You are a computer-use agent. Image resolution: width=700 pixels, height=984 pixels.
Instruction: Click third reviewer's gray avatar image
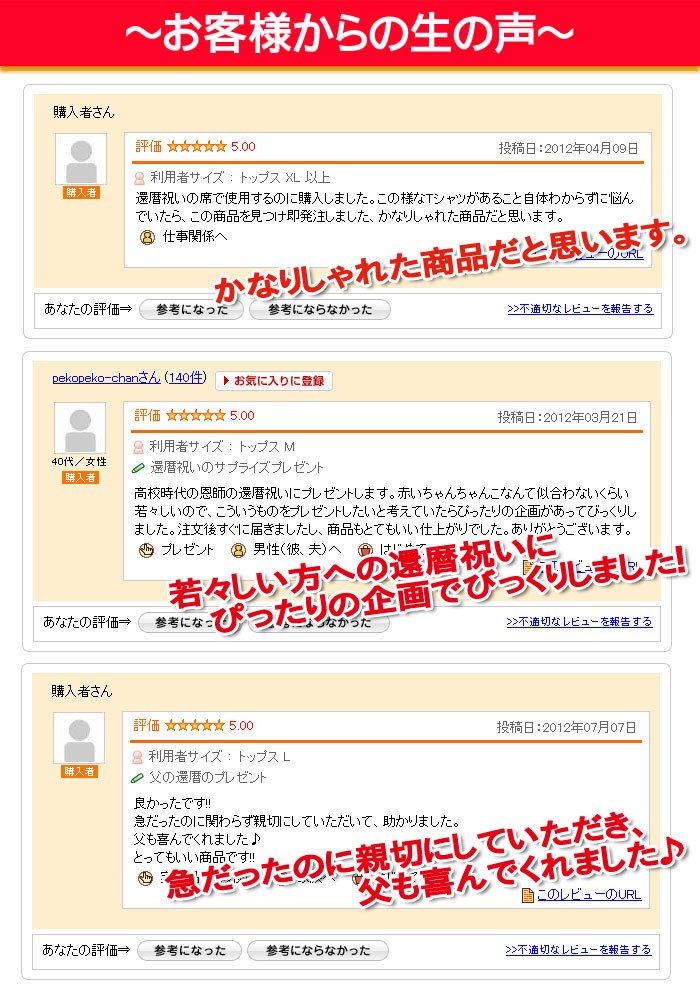tap(78, 738)
